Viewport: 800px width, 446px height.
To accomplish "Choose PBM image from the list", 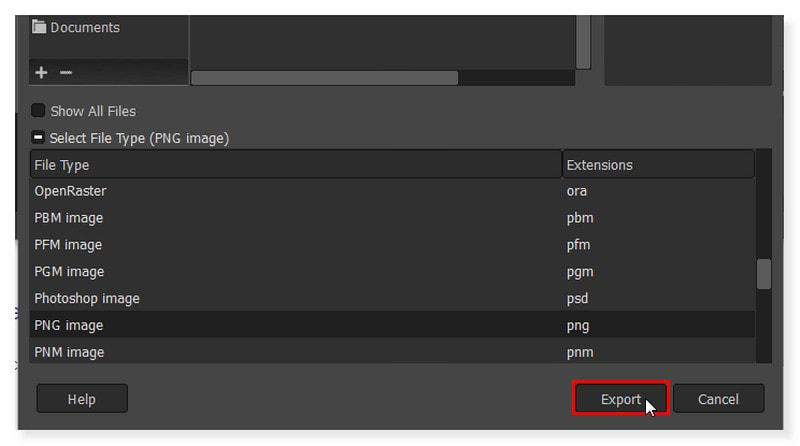I will (69, 218).
